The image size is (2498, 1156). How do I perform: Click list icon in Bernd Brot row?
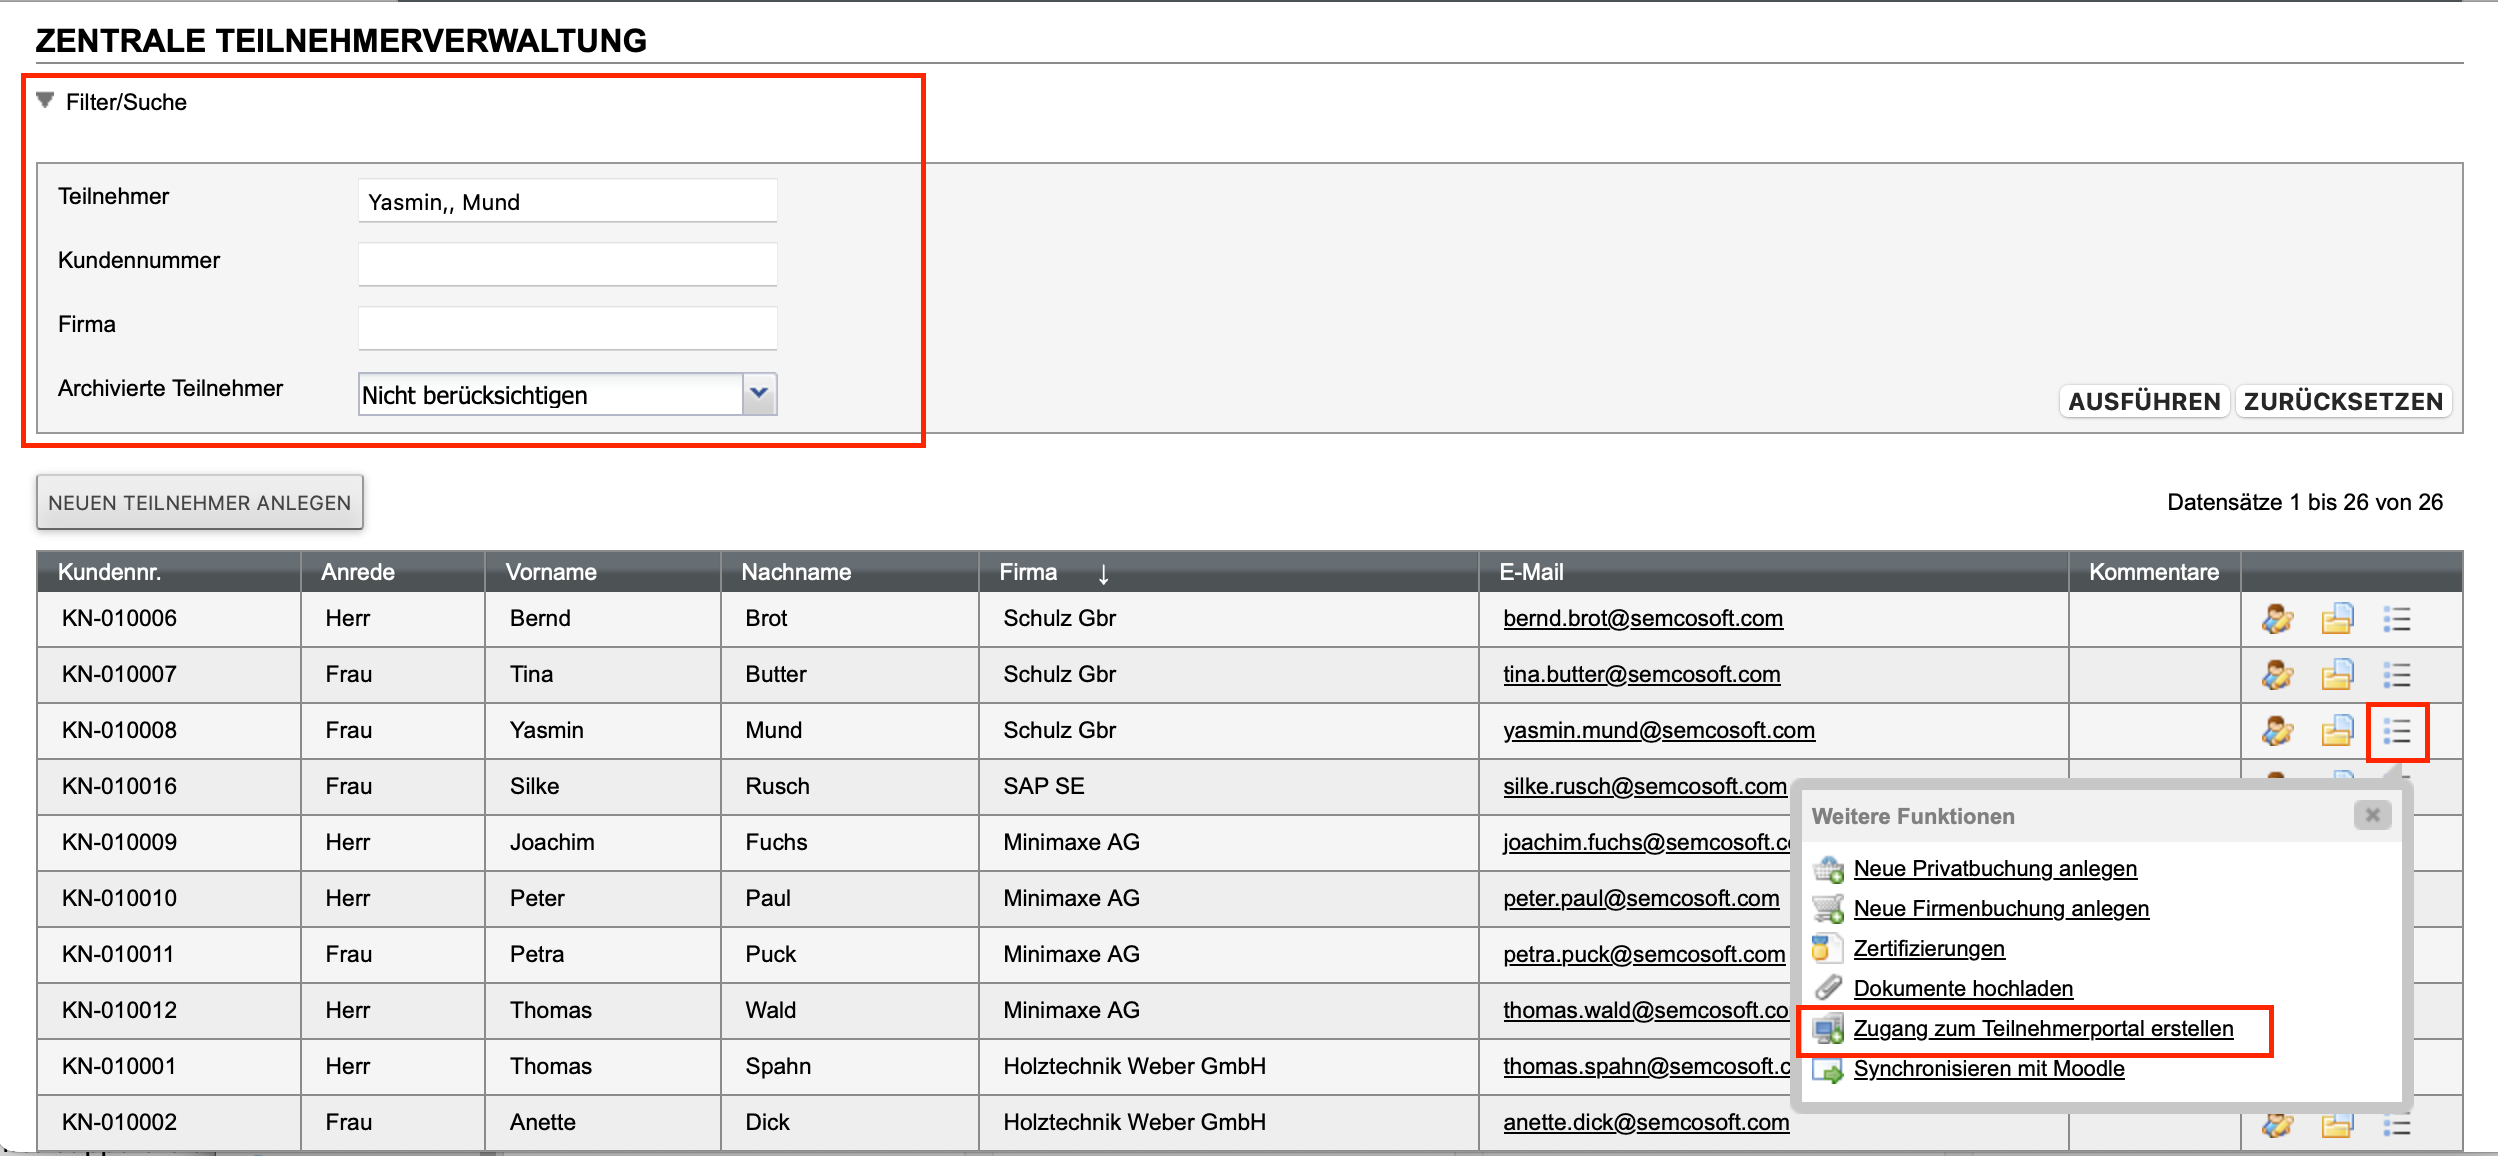coord(2397,619)
